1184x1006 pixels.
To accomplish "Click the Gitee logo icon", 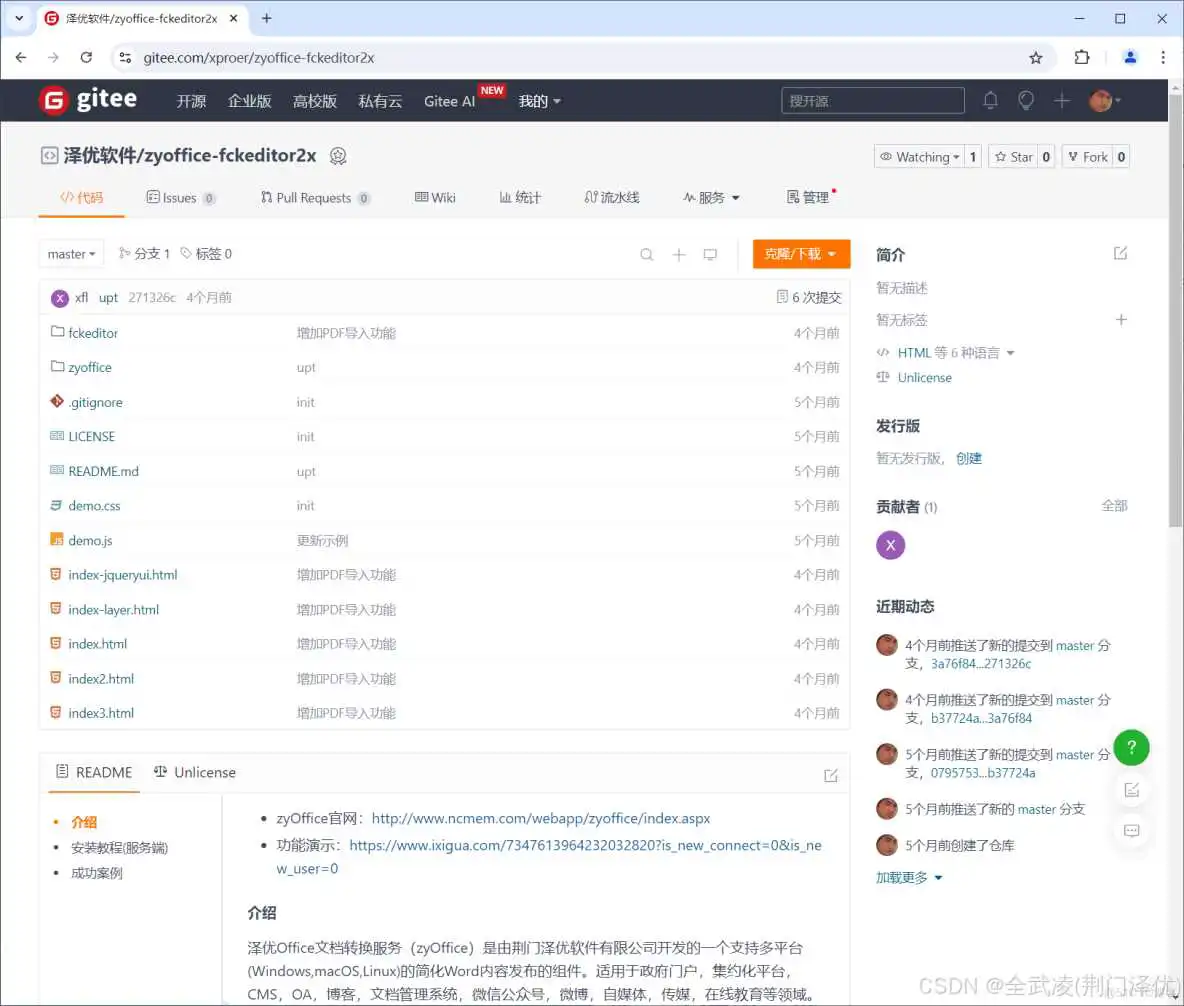I will click(x=53, y=99).
